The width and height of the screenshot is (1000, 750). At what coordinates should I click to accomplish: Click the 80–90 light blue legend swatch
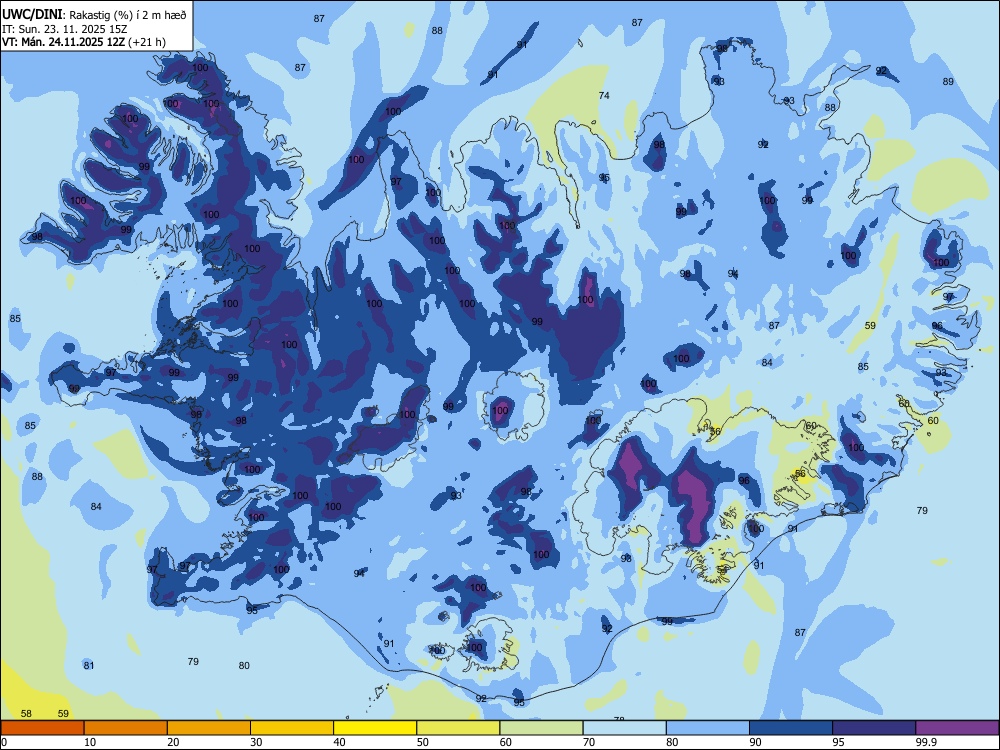tap(708, 728)
